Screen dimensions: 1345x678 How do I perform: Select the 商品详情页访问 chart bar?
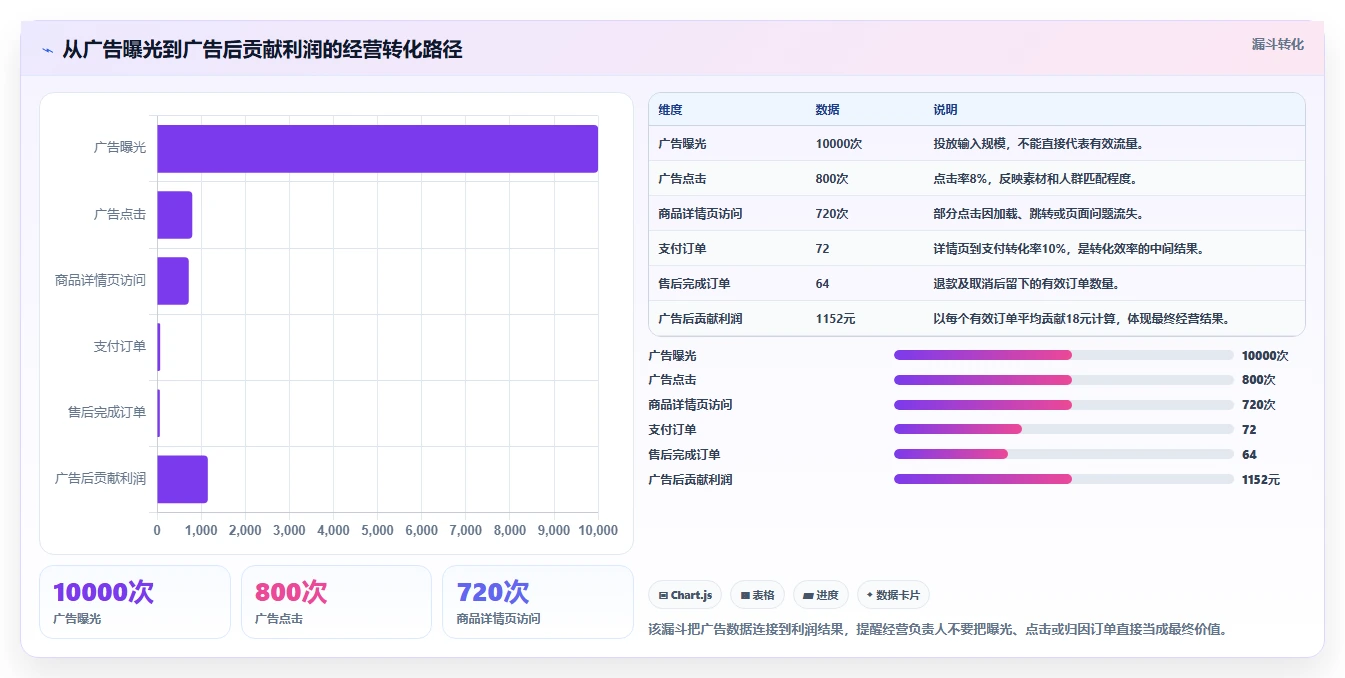tap(173, 281)
